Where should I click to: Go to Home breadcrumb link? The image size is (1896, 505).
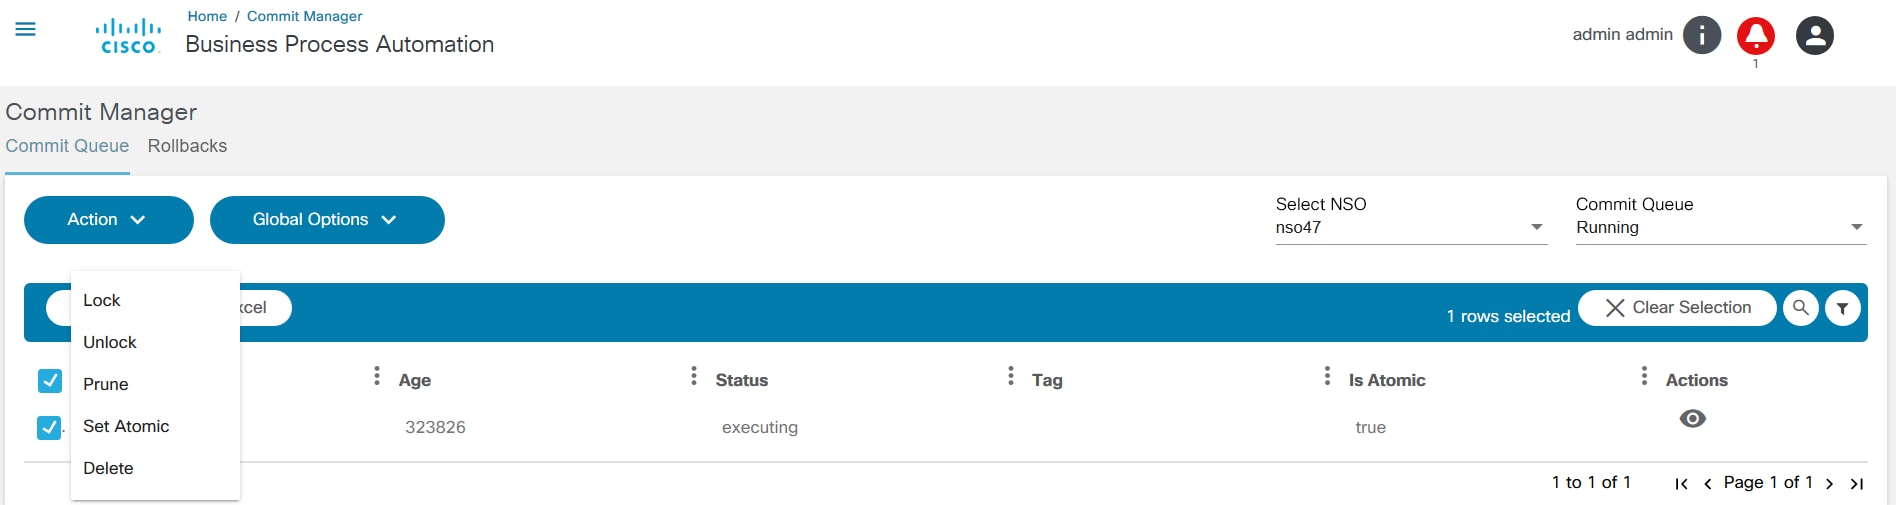pos(207,16)
